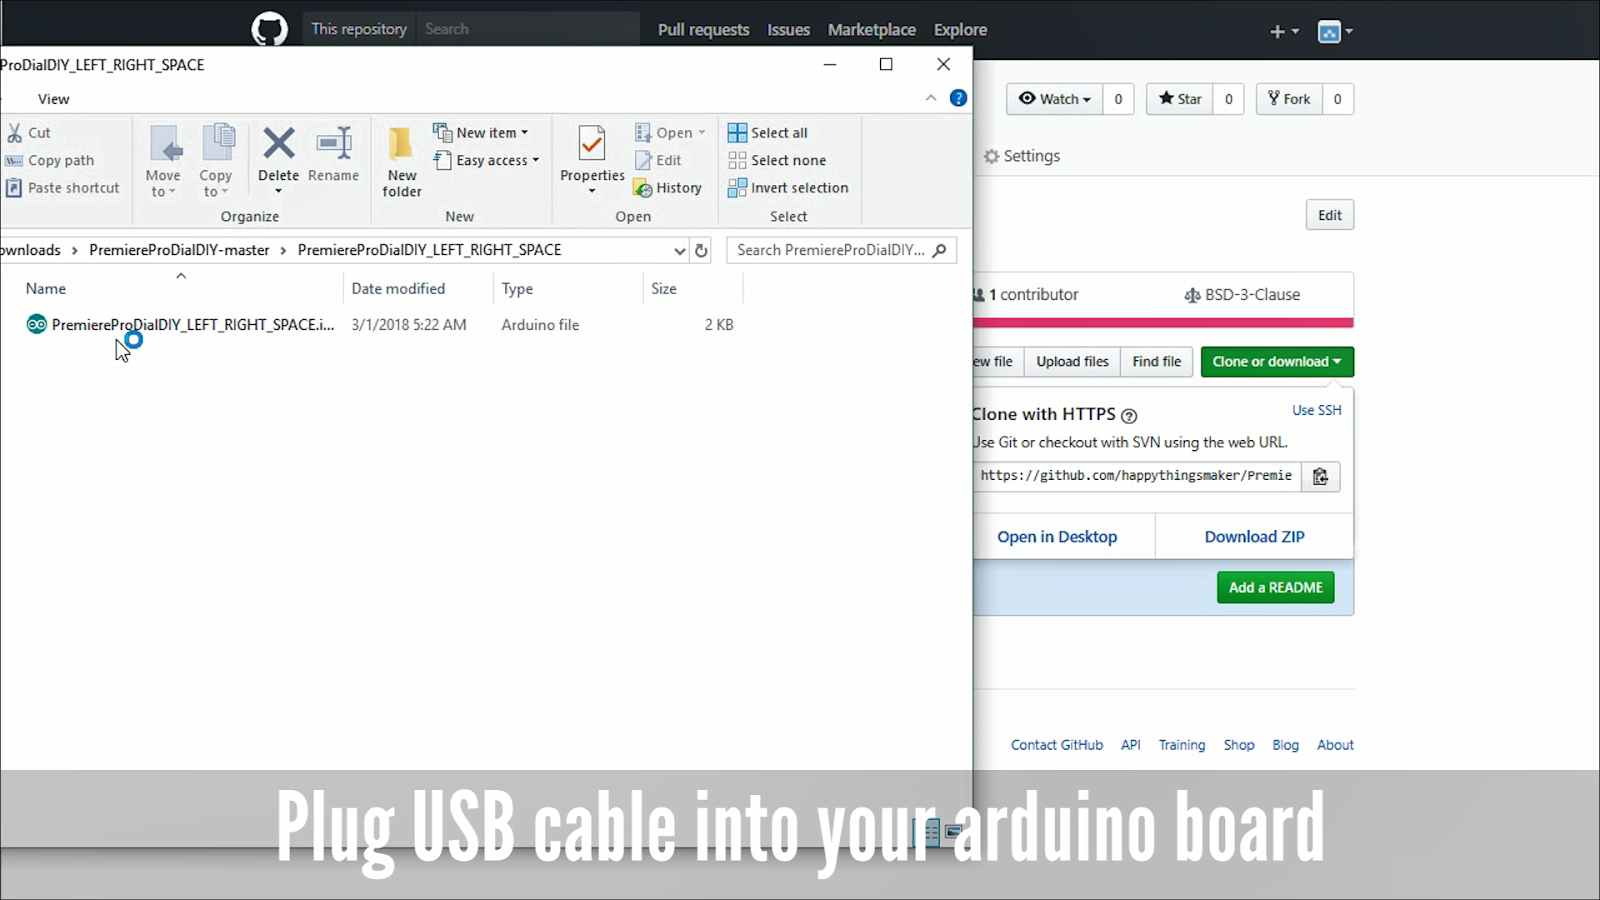Sort files by the Name column

click(x=46, y=288)
